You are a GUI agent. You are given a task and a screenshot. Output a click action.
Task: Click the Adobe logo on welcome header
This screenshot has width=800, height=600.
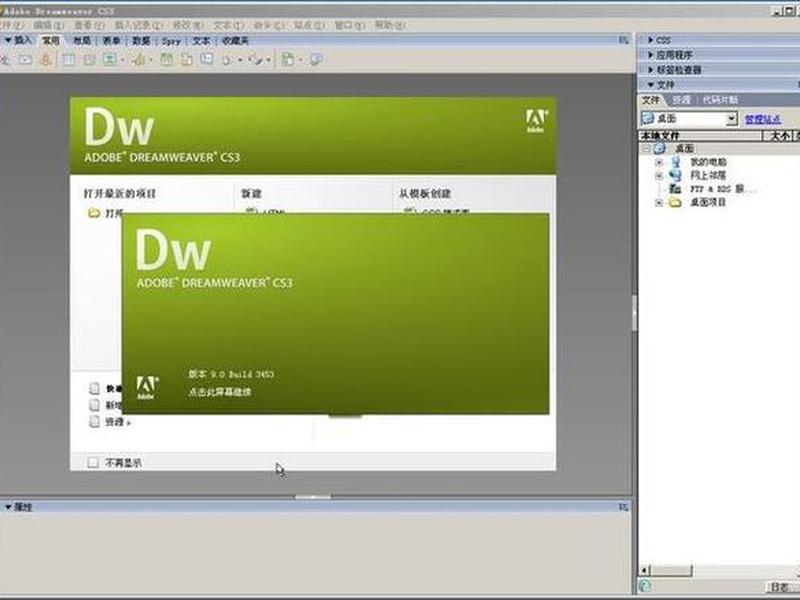(536, 121)
